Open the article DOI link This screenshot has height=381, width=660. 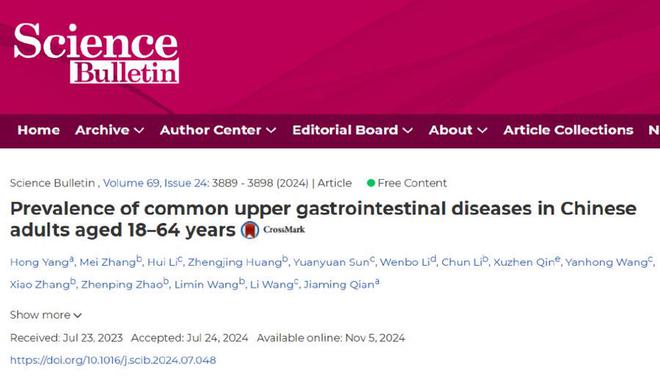pyautogui.click(x=113, y=360)
